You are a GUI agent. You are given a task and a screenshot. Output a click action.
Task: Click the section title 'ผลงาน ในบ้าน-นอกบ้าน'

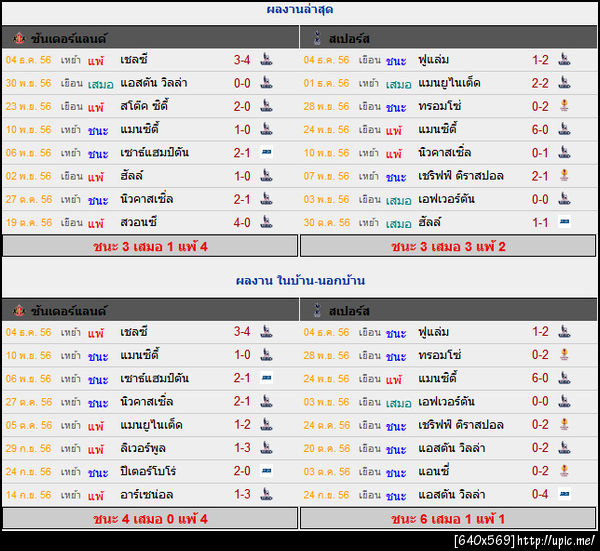click(x=300, y=281)
